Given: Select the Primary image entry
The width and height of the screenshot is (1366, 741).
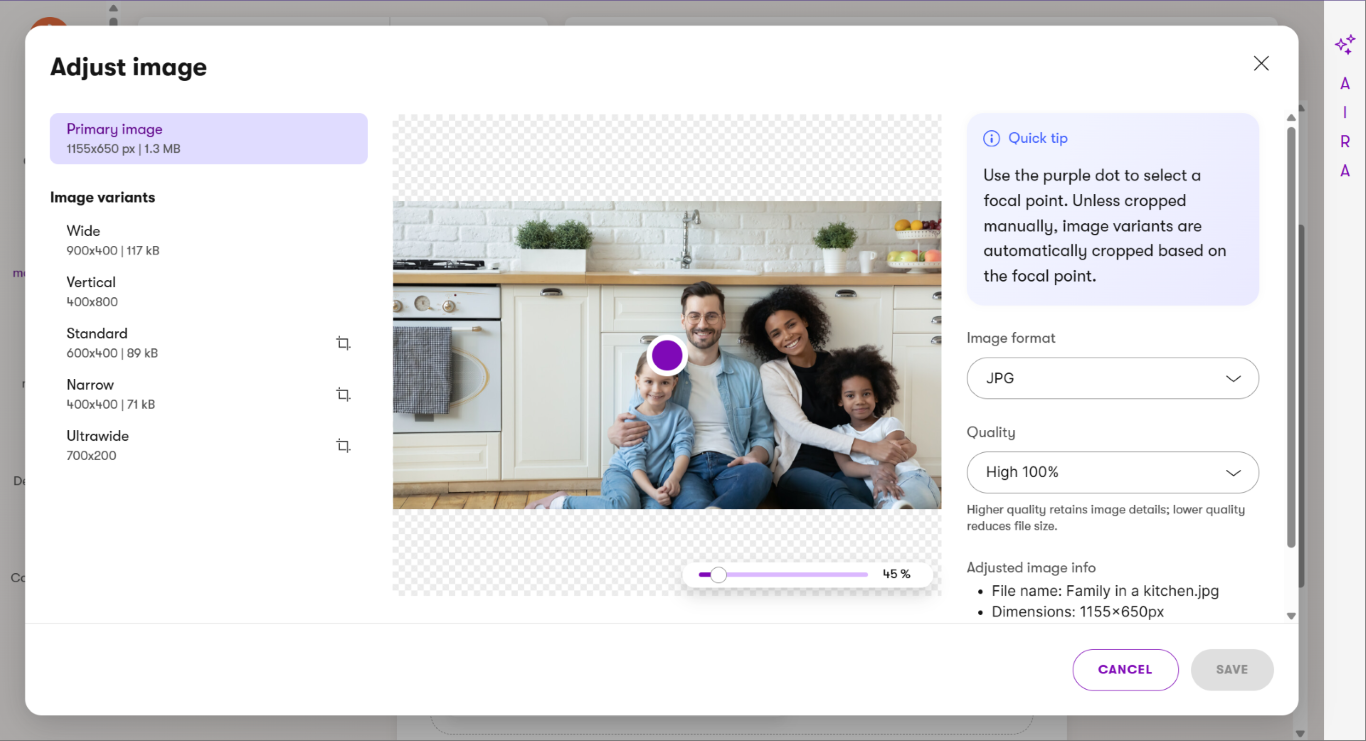Looking at the screenshot, I should click(208, 138).
